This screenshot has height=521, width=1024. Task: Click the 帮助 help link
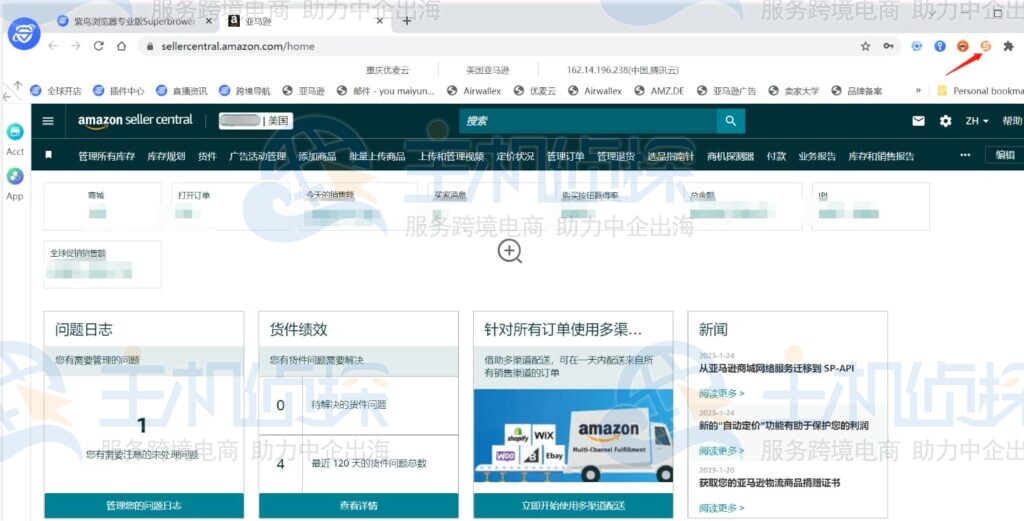point(1012,121)
